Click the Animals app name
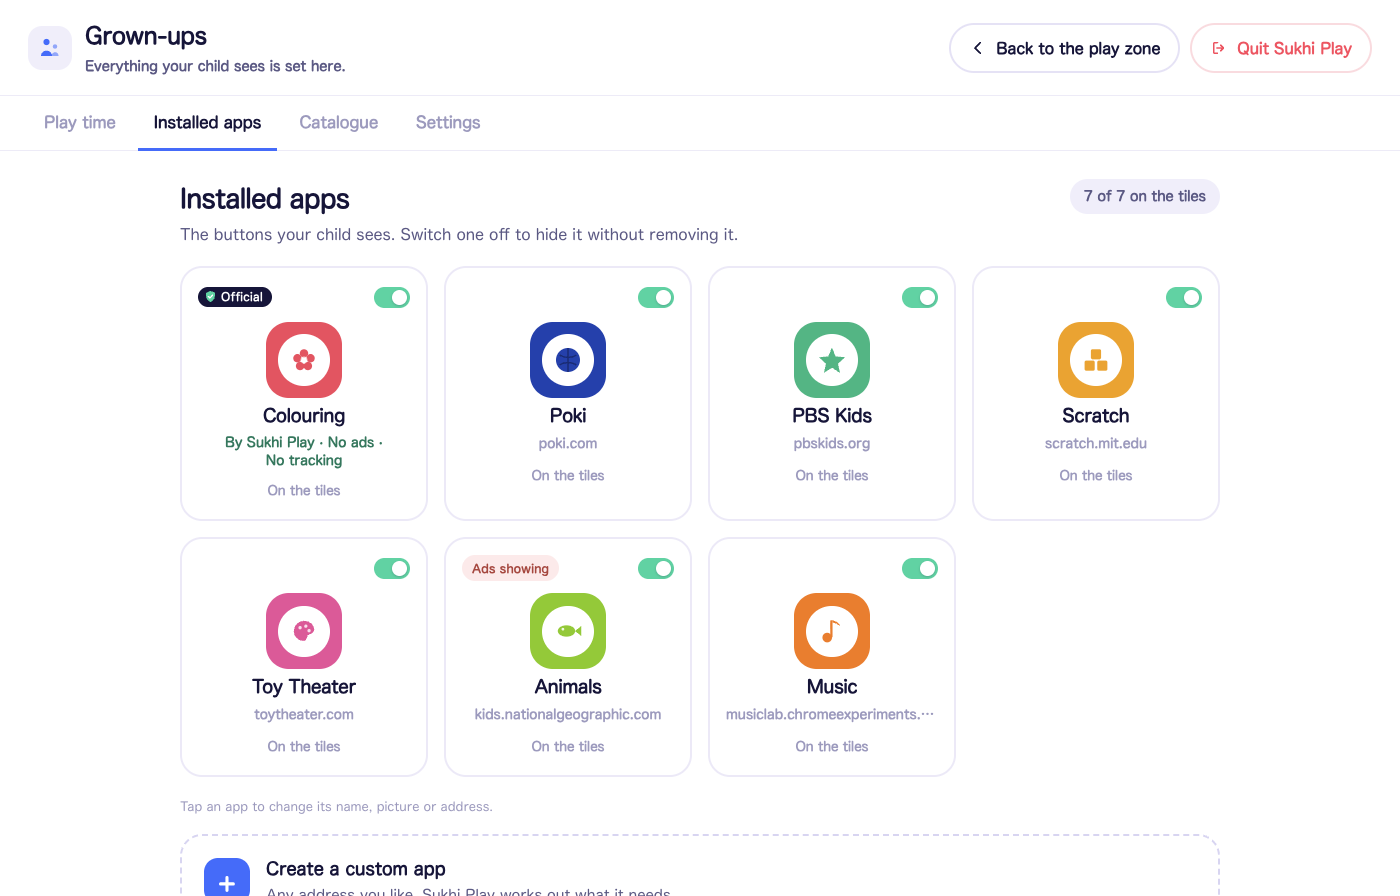 point(568,686)
